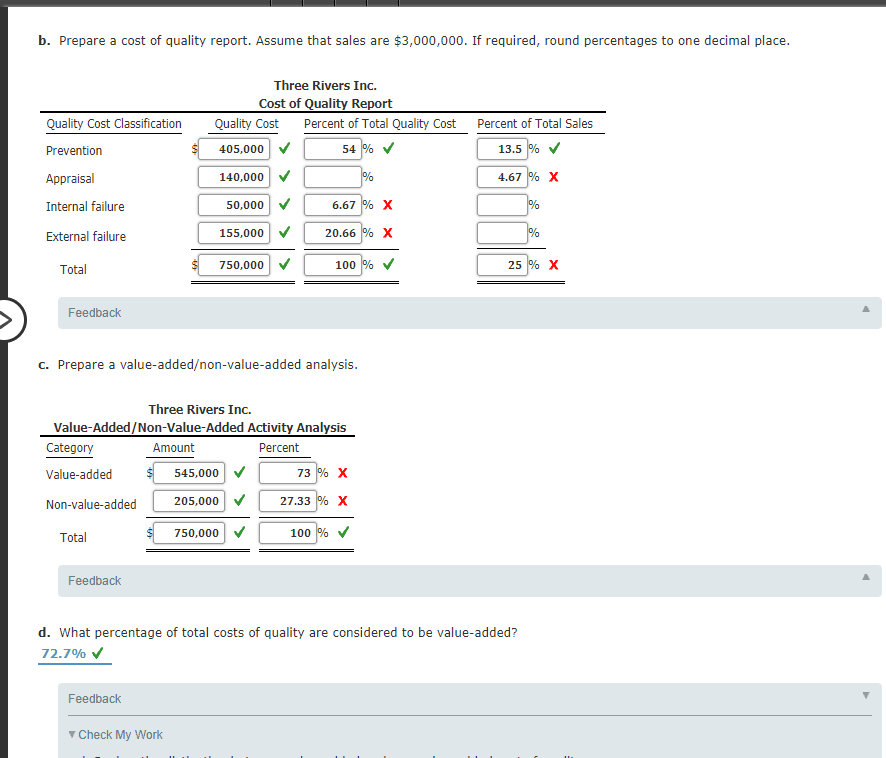Viewport: 886px width, 758px height.
Task: Click the empty Appraisal percent input field
Action: coord(333,176)
